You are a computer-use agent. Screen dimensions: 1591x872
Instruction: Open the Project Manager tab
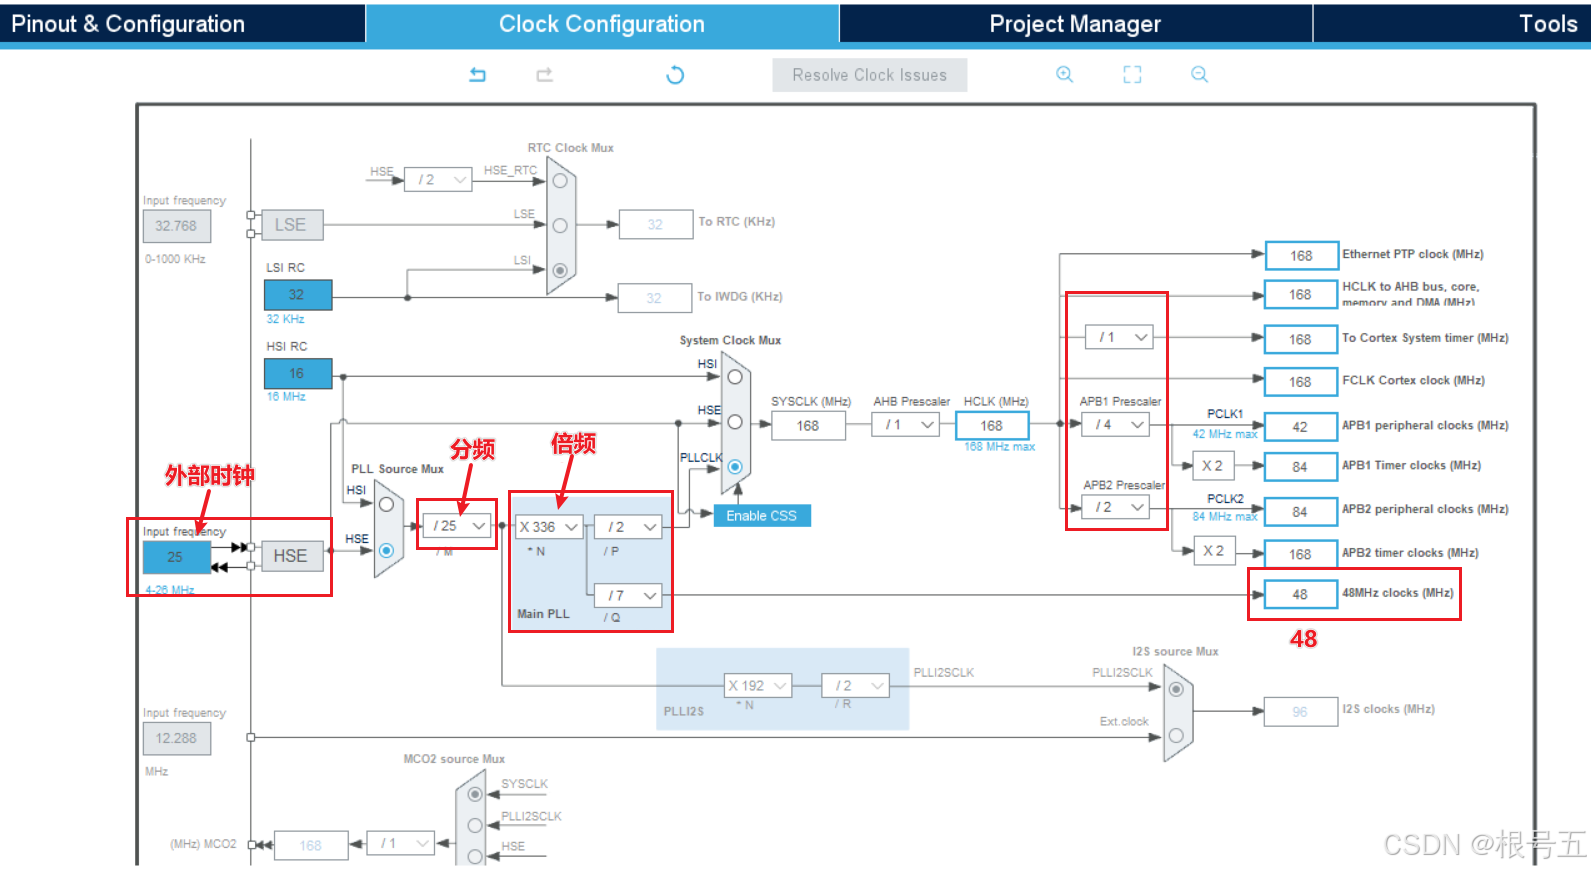click(x=1075, y=23)
